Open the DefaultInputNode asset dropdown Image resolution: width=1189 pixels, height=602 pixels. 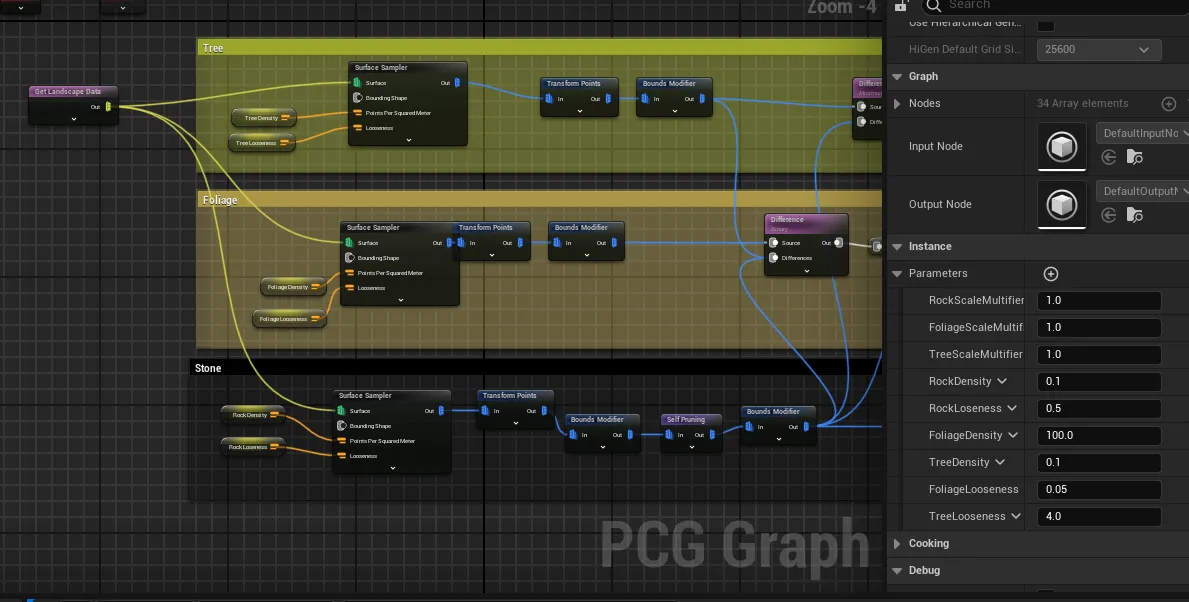[1142, 133]
